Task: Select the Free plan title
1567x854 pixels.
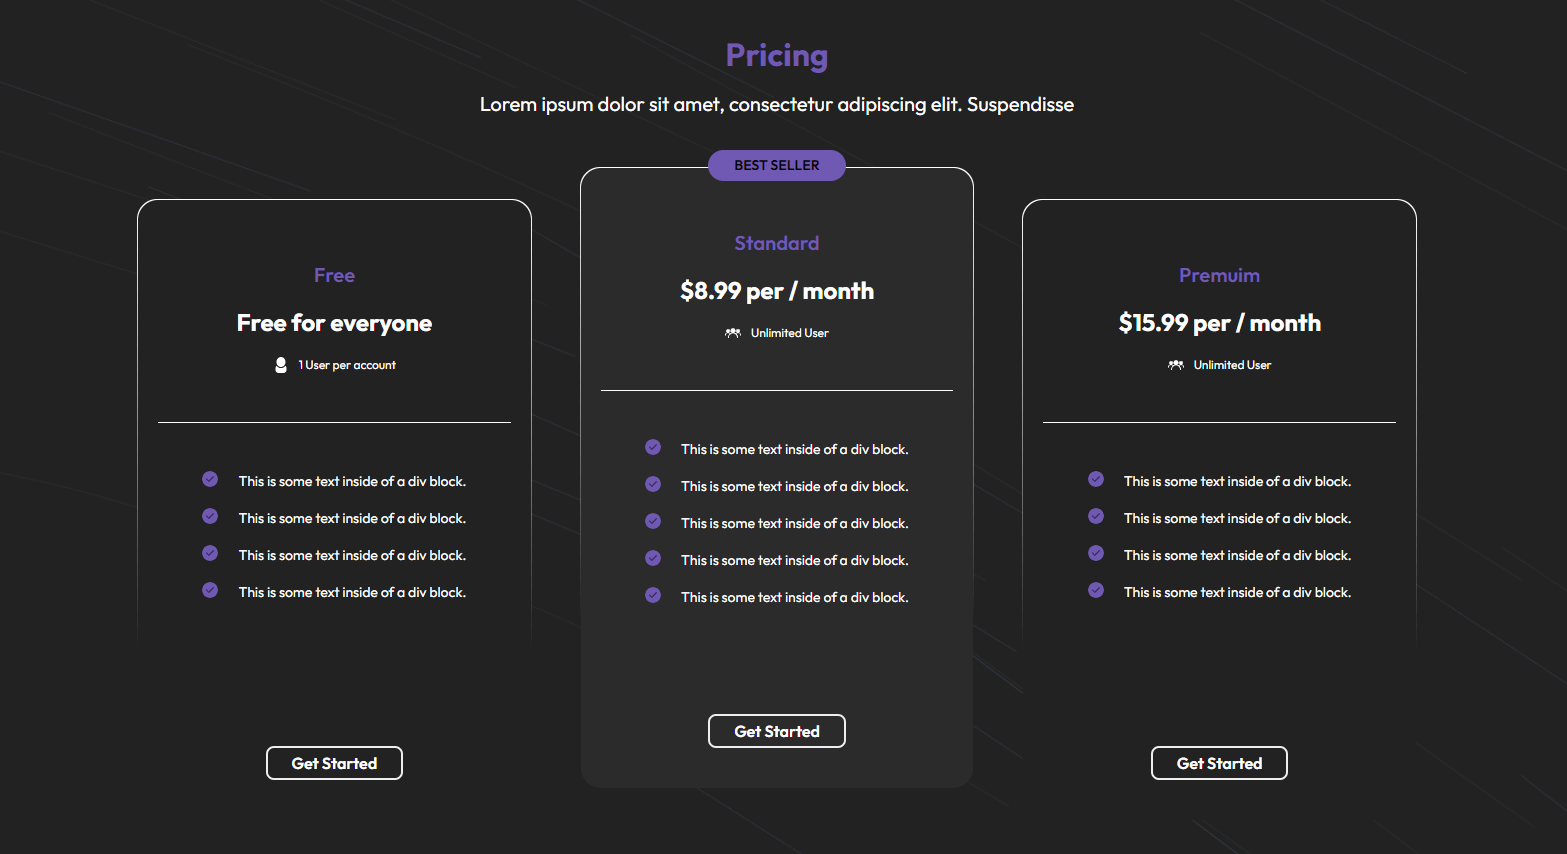Action: [334, 275]
